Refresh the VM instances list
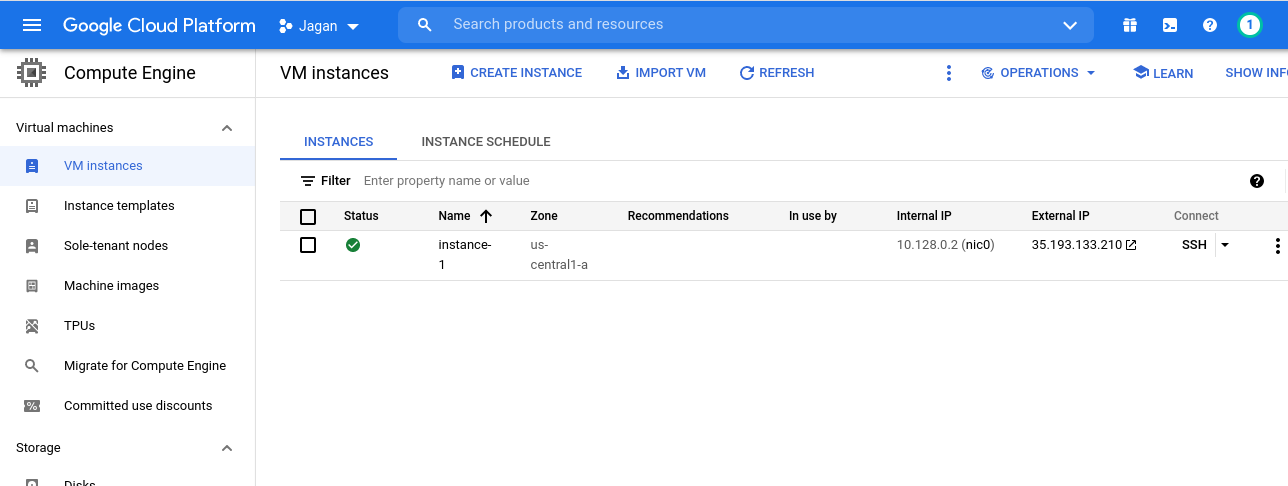This screenshot has width=1288, height=486. (x=776, y=73)
